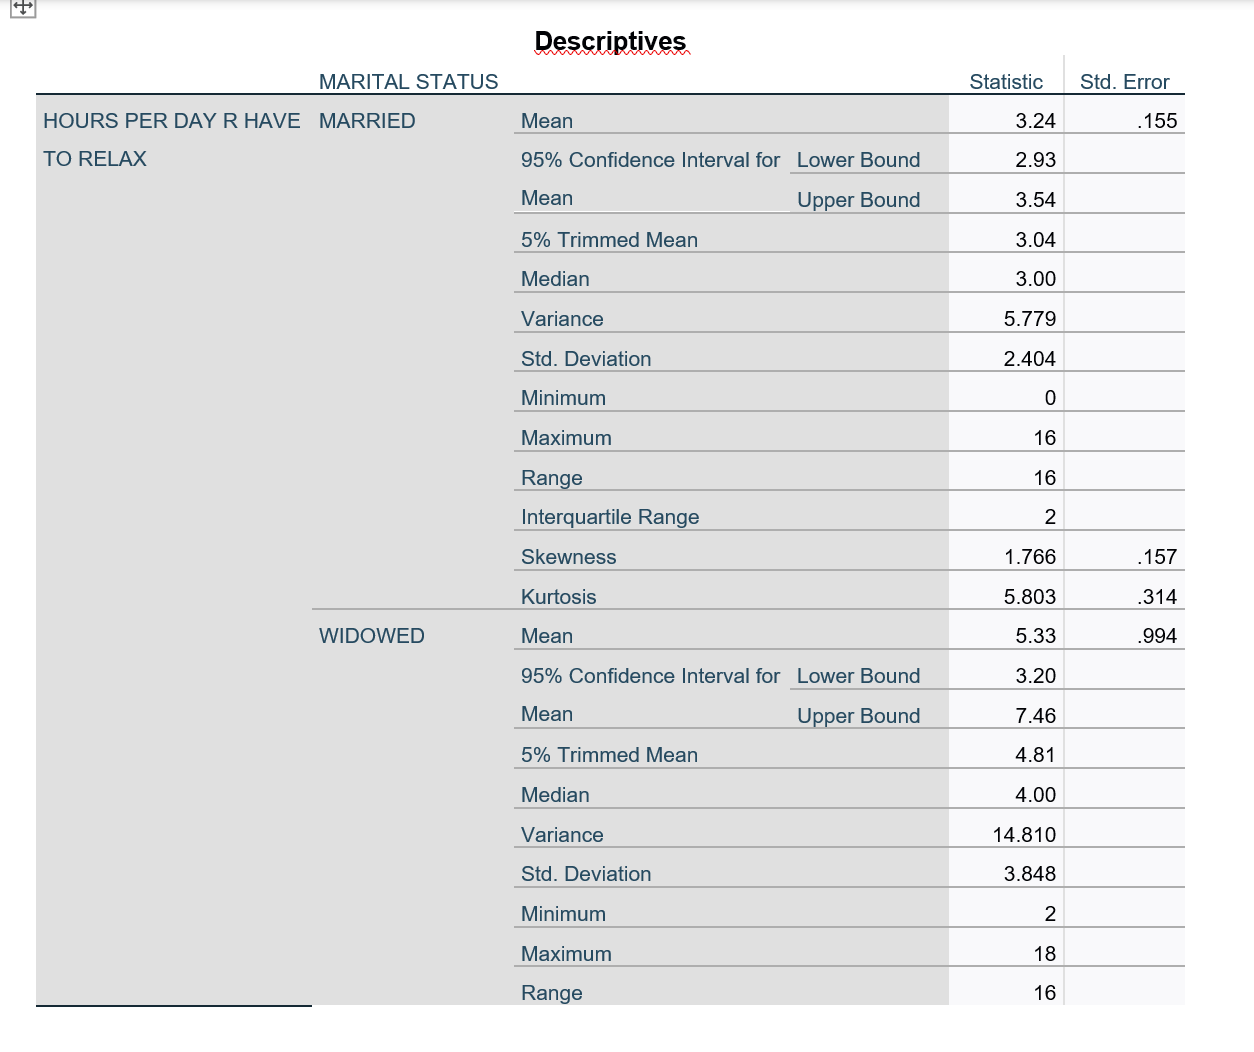1254x1052 pixels.
Task: Click the WIDOWED group label
Action: (371, 635)
